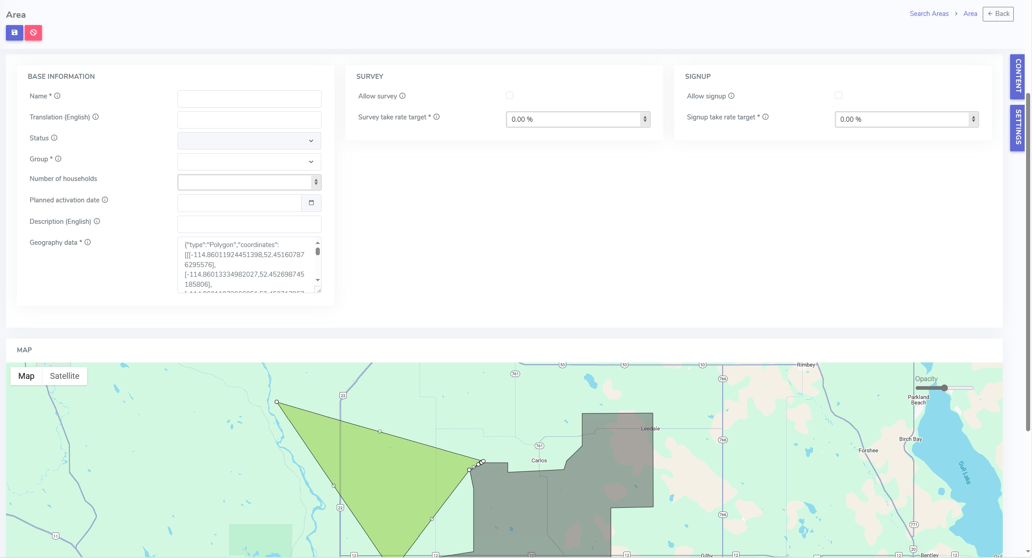Click the info icon beside Allow survey
The height and width of the screenshot is (558, 1032).
402,96
